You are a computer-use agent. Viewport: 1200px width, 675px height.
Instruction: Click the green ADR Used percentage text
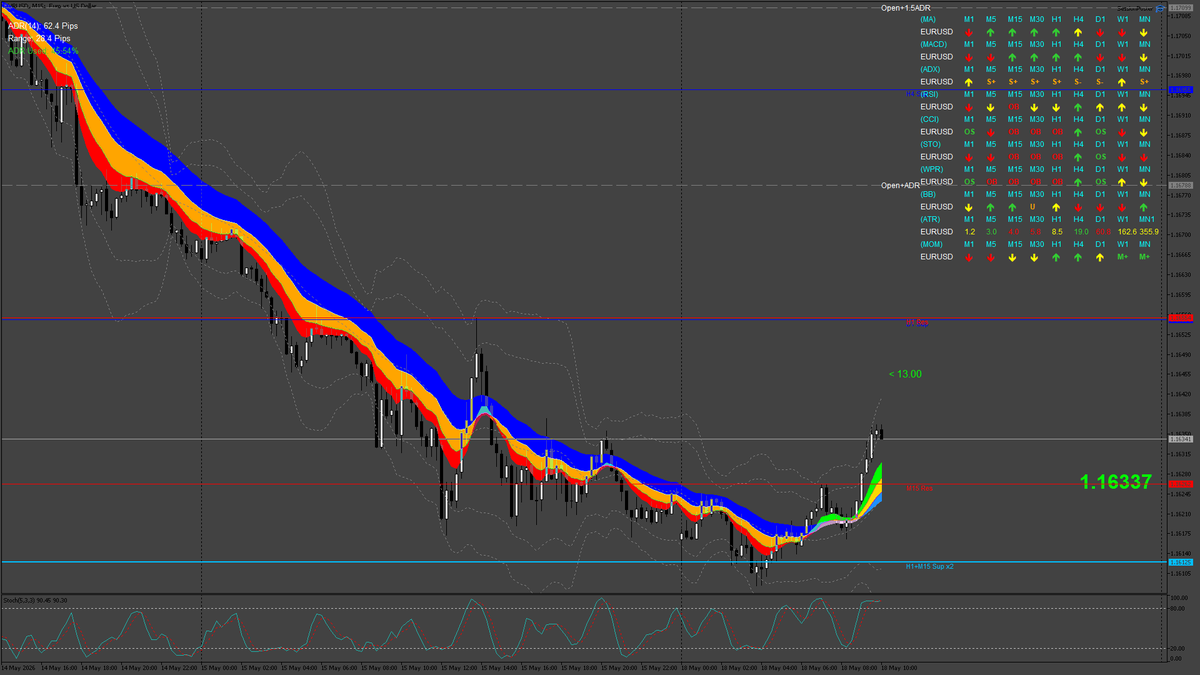43,50
